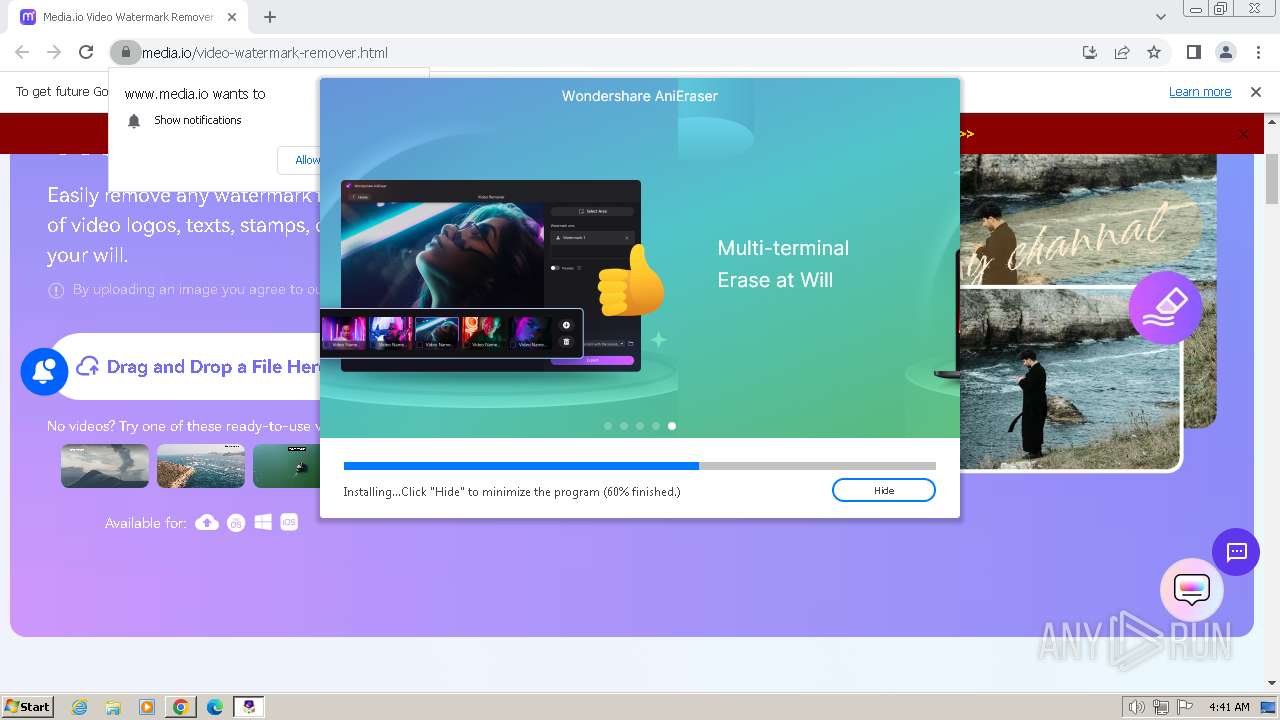The height and width of the screenshot is (720, 1280).
Task: Open the network tray icon
Action: coord(1160,707)
